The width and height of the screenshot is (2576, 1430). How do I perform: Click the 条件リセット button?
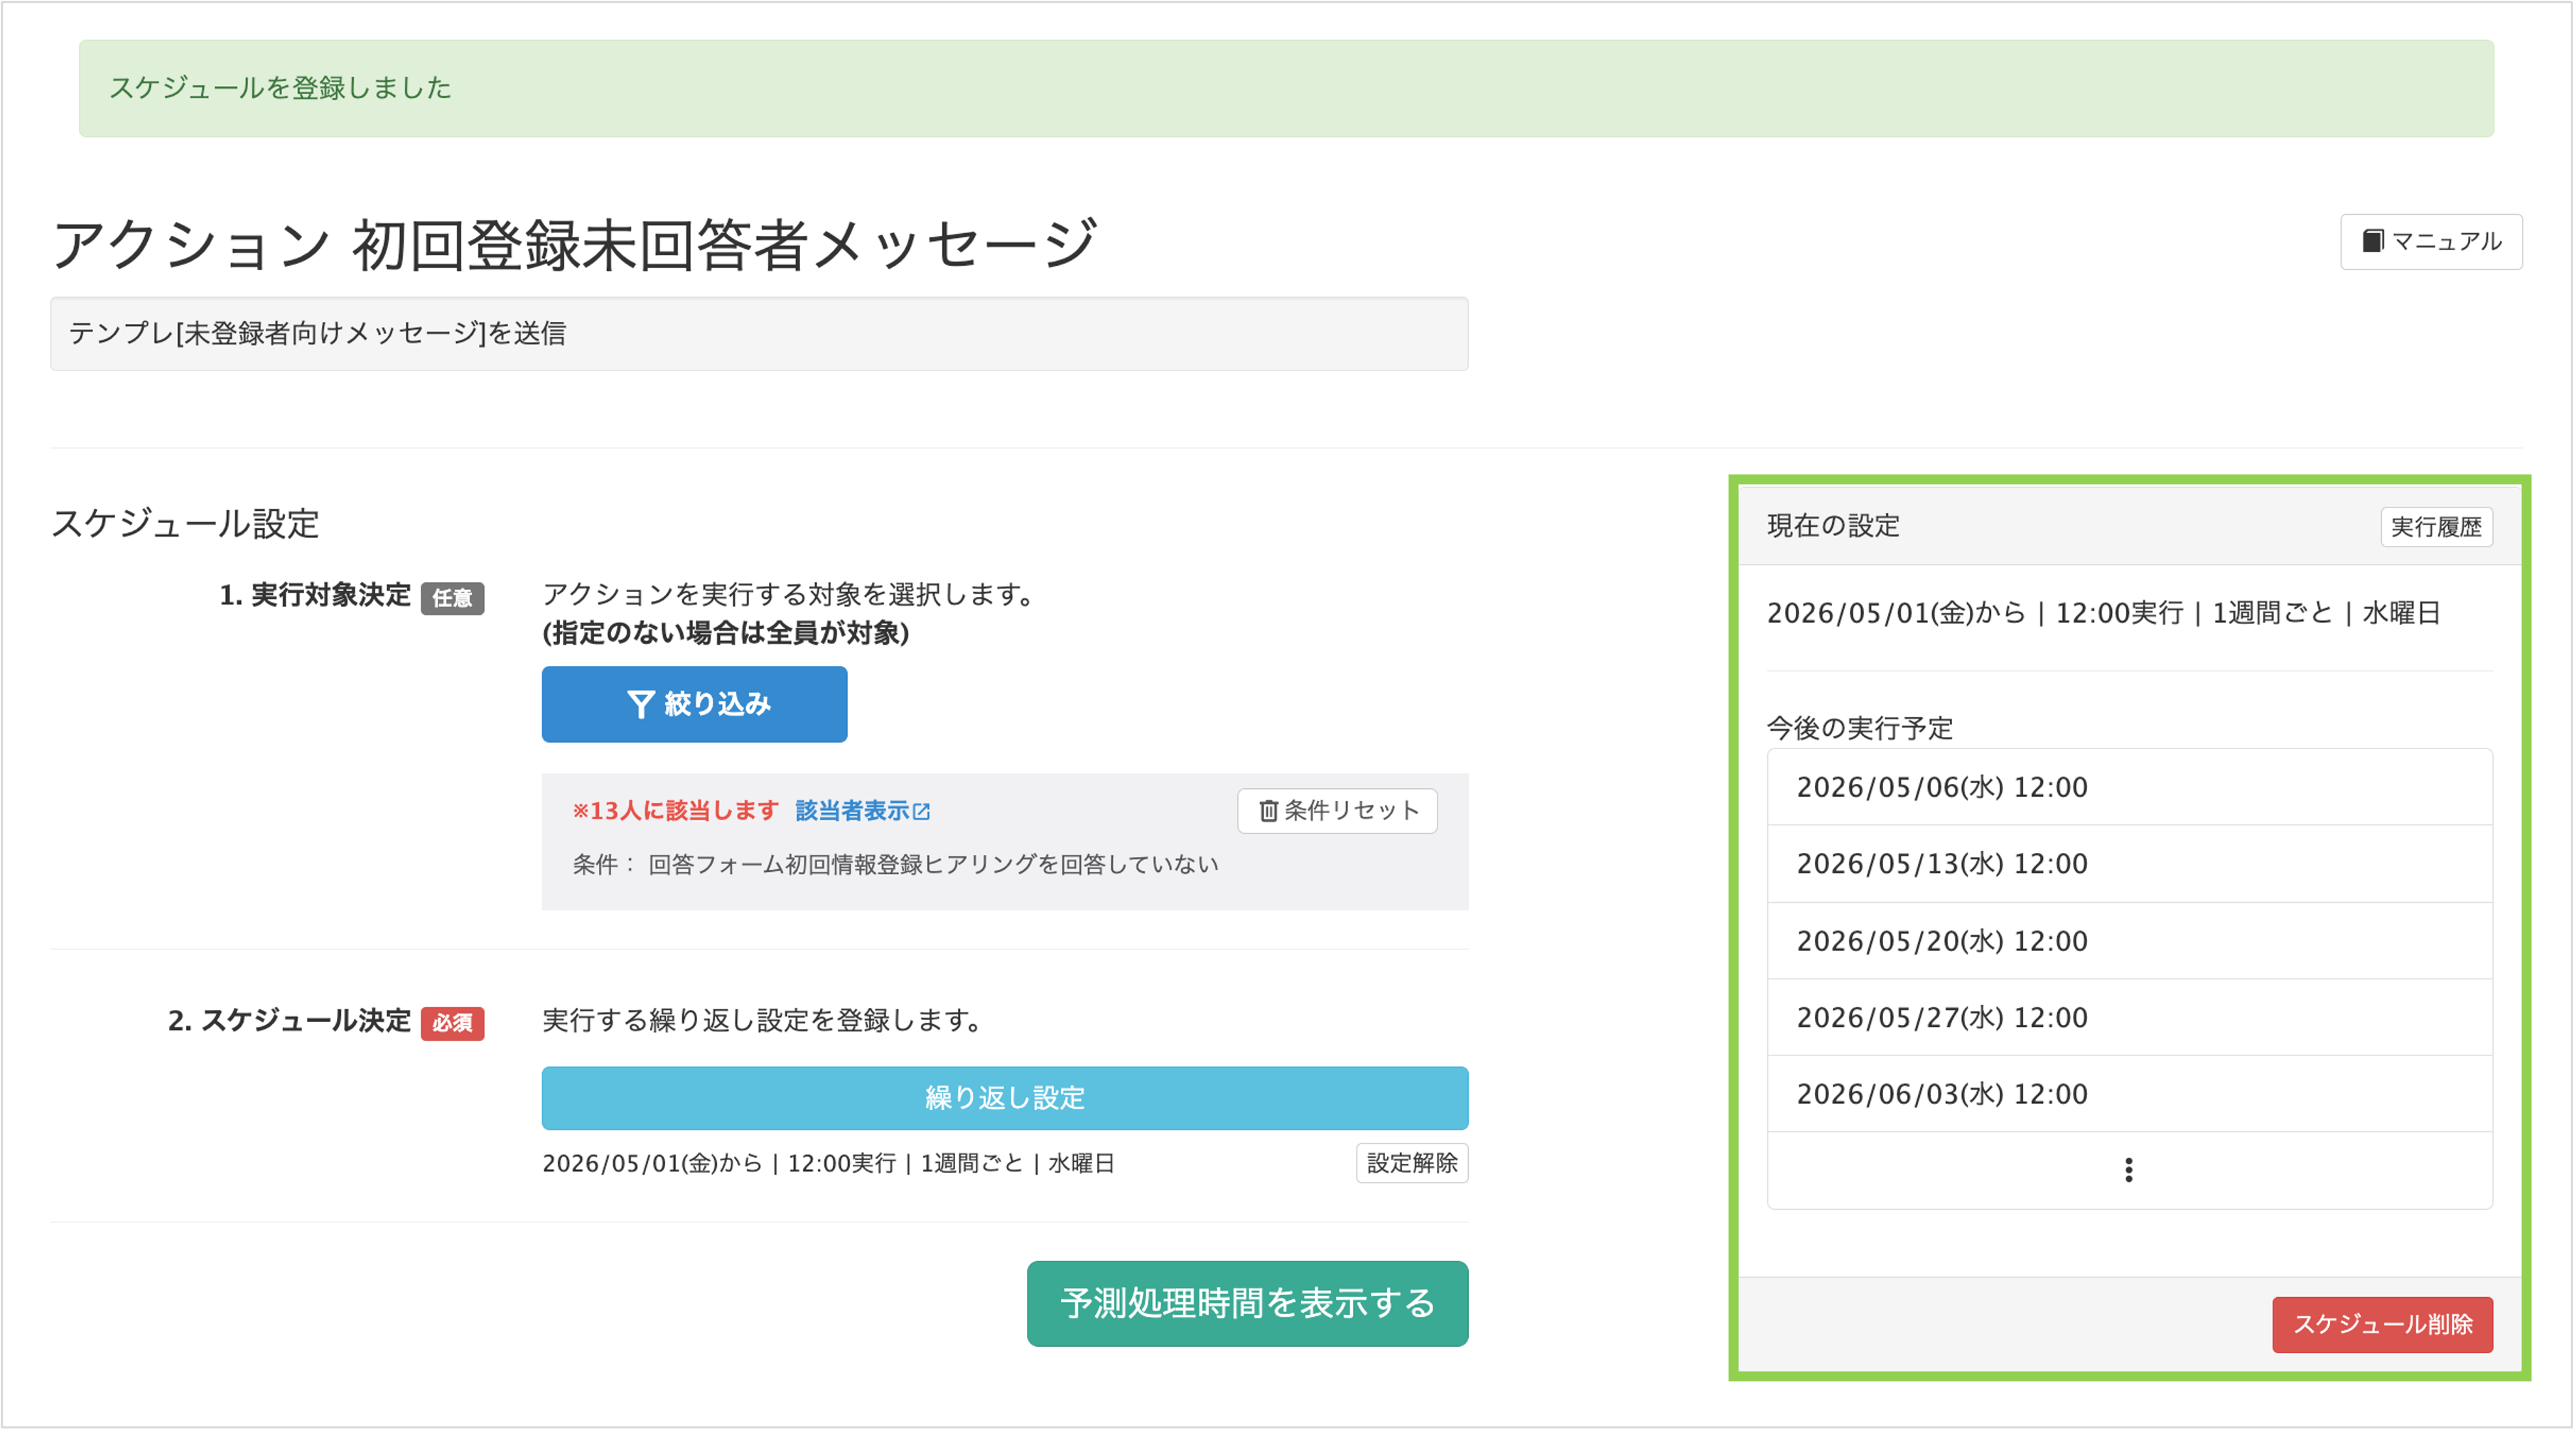pos(1337,810)
